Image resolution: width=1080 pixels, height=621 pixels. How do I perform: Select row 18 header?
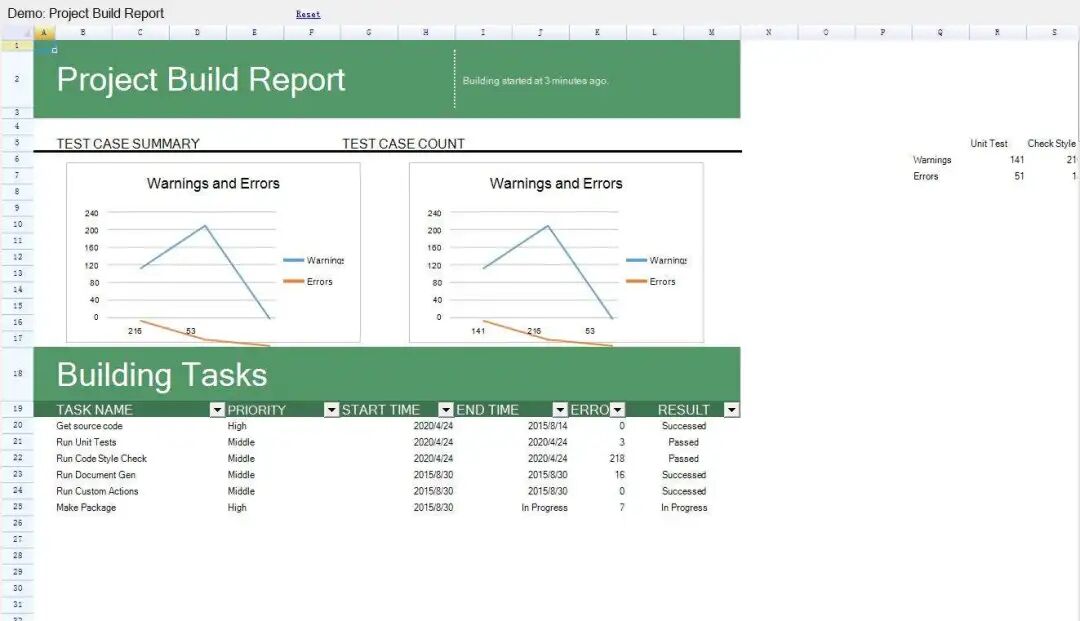click(x=17, y=374)
